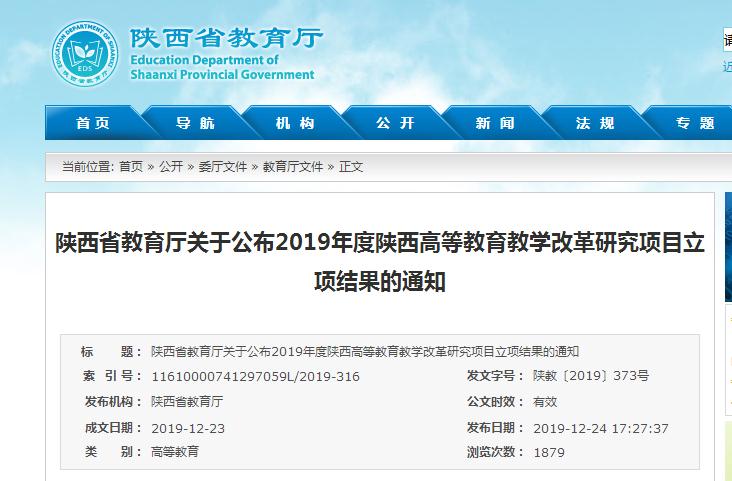This screenshot has height=481, width=732.
Task: Select the 公开 tab in the blue navigation bar
Action: (x=395, y=123)
